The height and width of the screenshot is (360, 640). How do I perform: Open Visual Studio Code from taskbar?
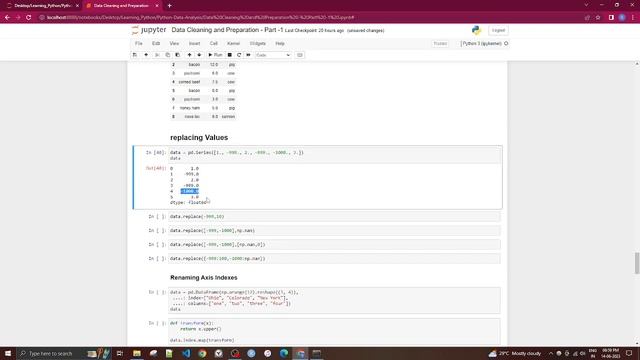click(x=186, y=353)
